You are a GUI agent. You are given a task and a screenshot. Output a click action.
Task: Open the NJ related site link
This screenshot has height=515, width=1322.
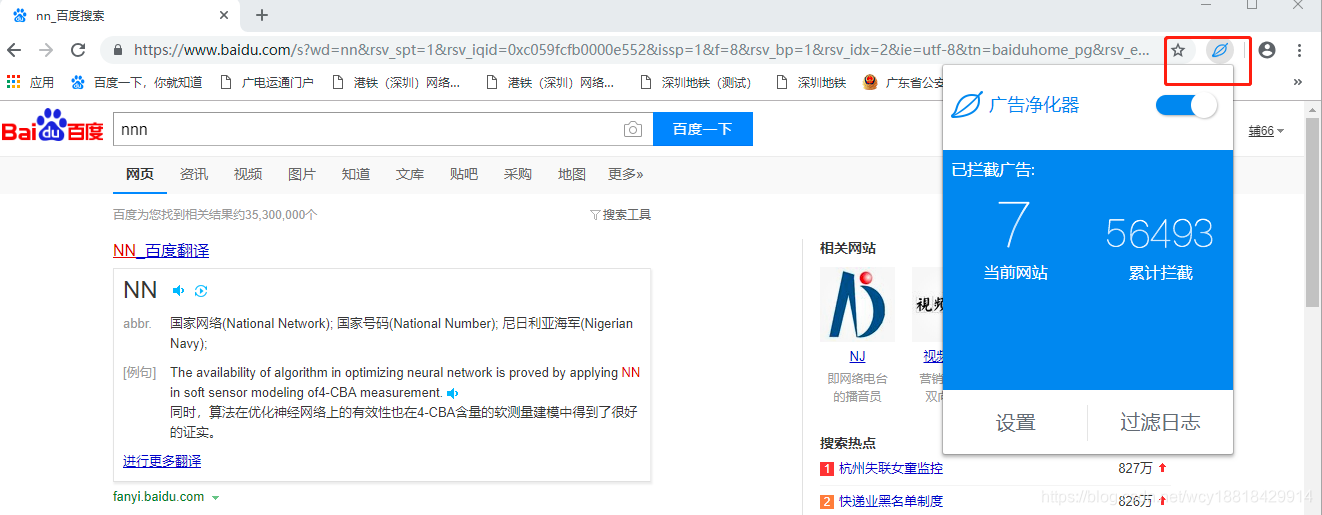point(857,356)
